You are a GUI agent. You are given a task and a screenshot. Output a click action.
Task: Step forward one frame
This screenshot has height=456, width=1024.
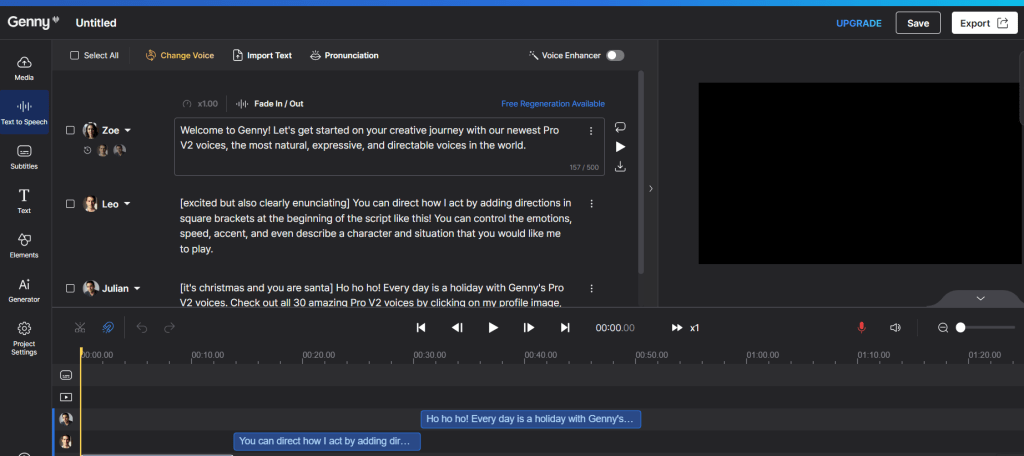529,327
